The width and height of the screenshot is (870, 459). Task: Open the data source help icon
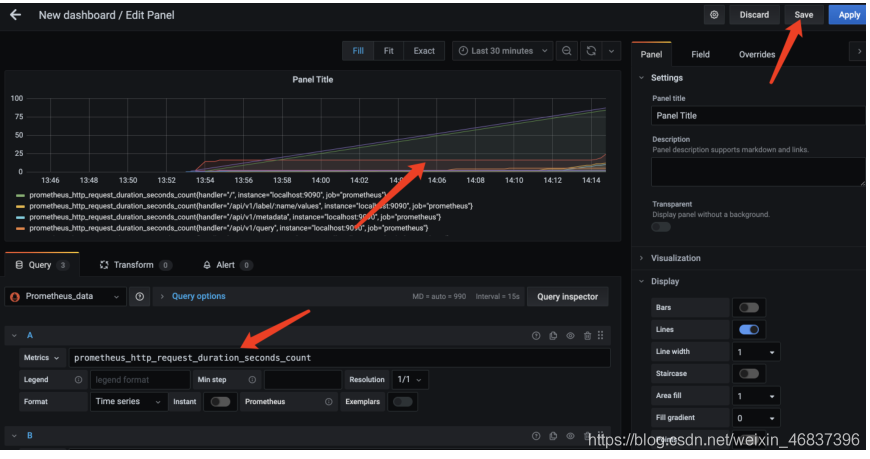(x=140, y=297)
